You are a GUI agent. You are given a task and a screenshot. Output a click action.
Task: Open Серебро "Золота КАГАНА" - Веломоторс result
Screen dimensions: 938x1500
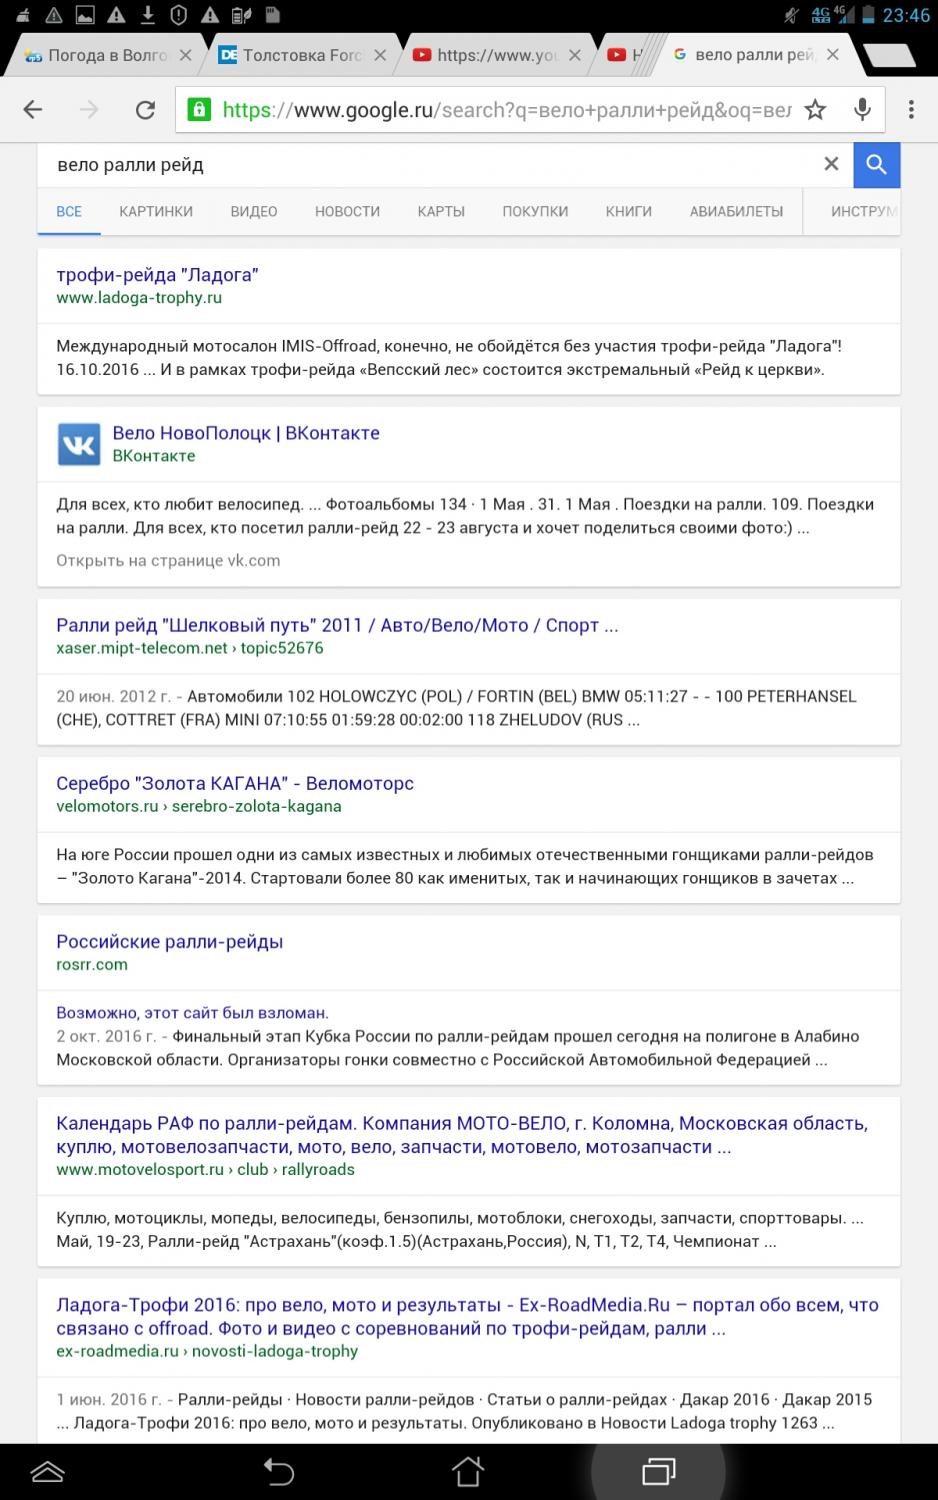pos(235,783)
